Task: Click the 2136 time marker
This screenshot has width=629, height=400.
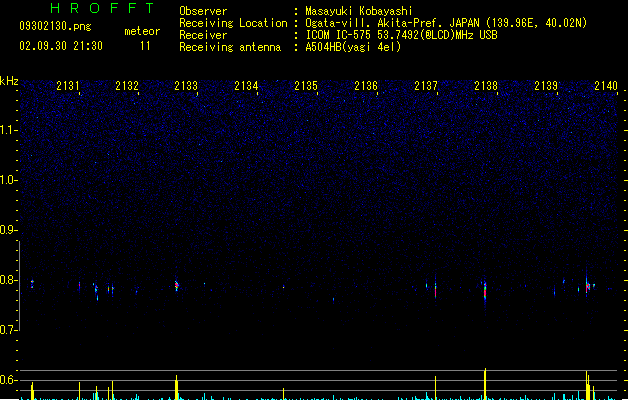Action: 366,86
